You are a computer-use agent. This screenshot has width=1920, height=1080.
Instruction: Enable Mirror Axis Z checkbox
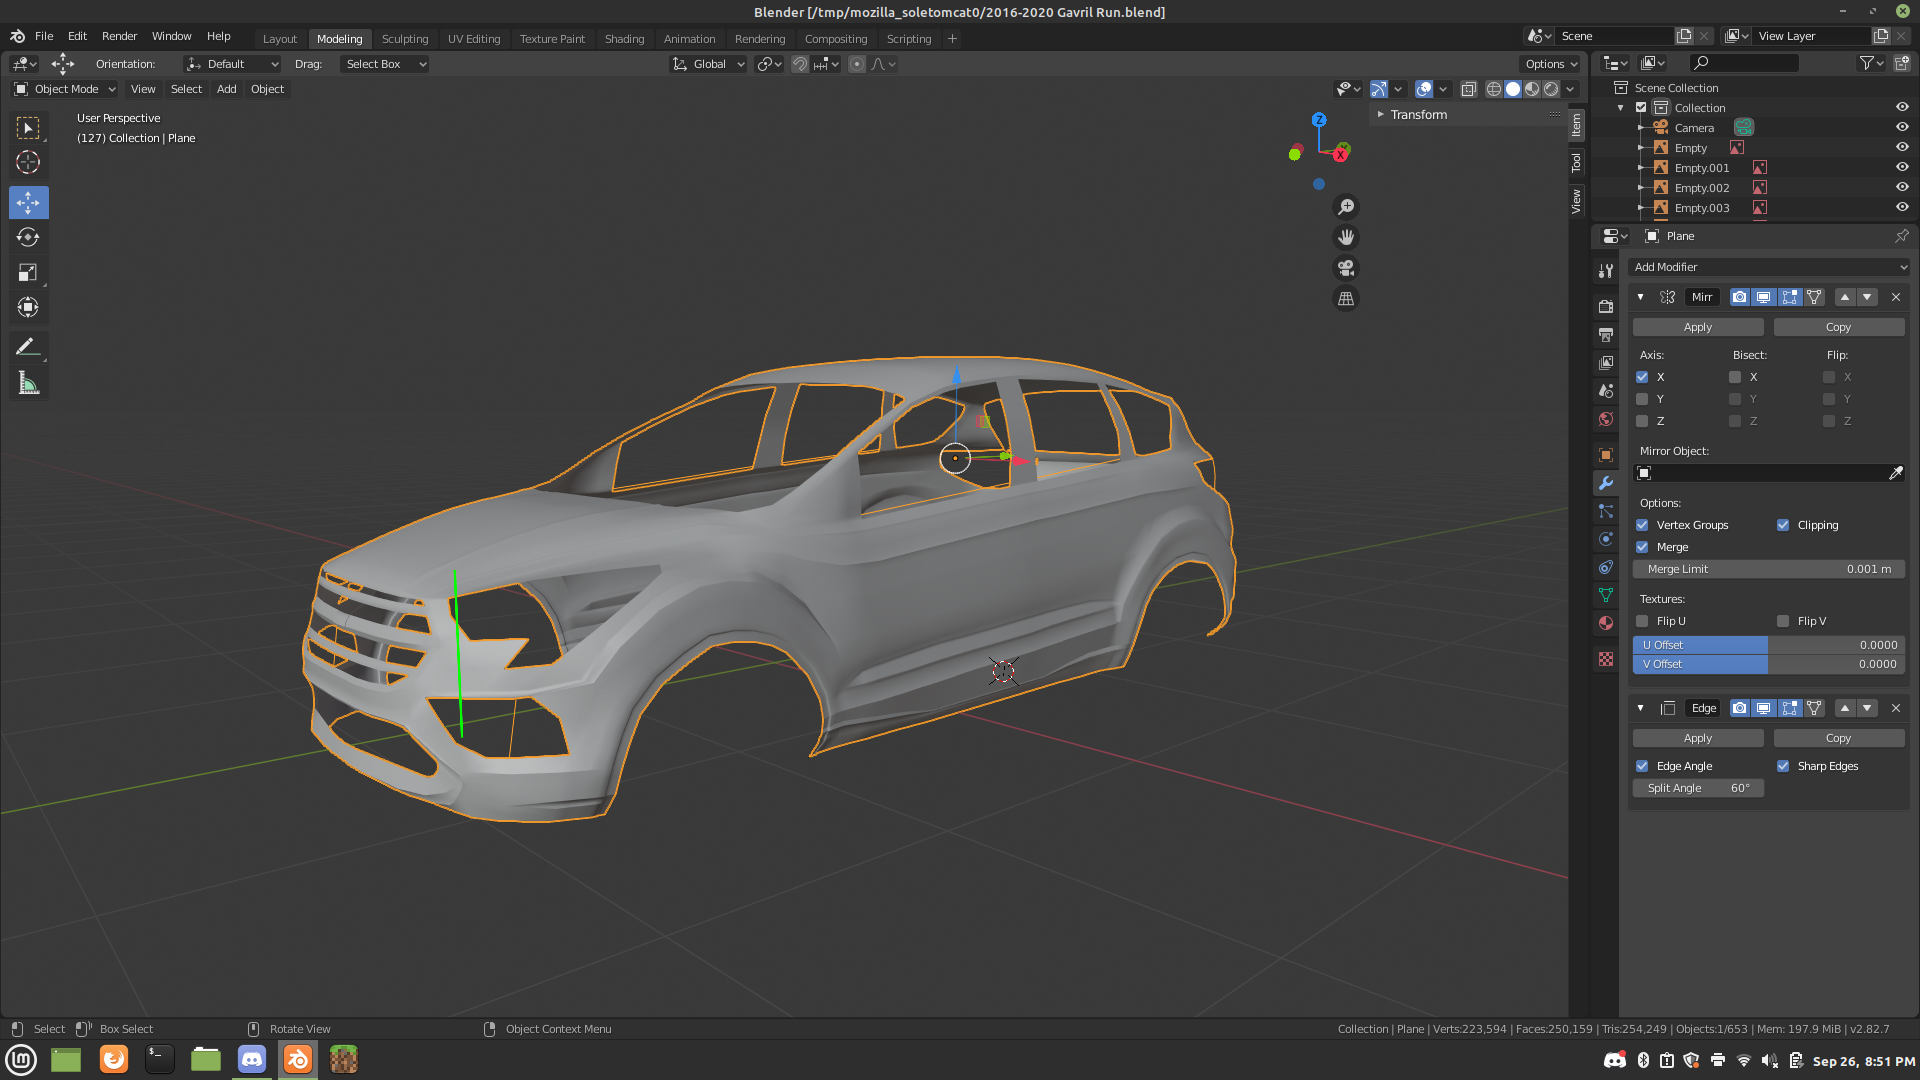coord(1642,421)
